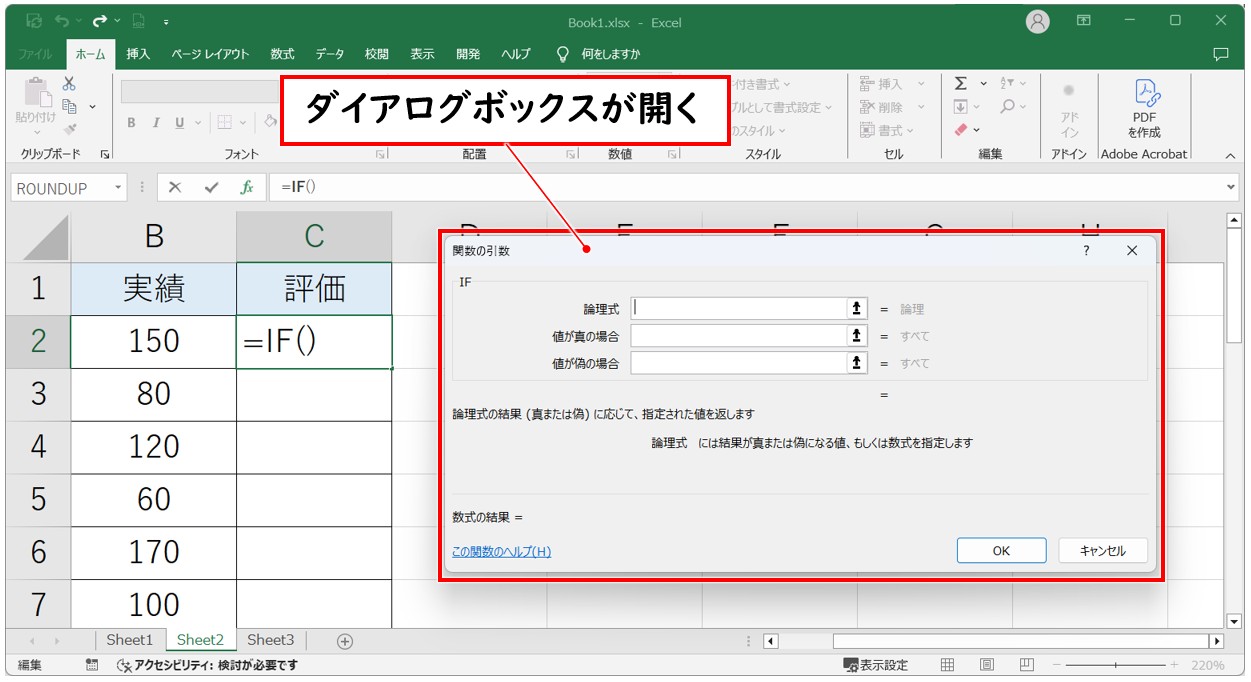The width and height of the screenshot is (1251, 682).
Task: Click the Redo arrow icon
Action: [x=99, y=20]
